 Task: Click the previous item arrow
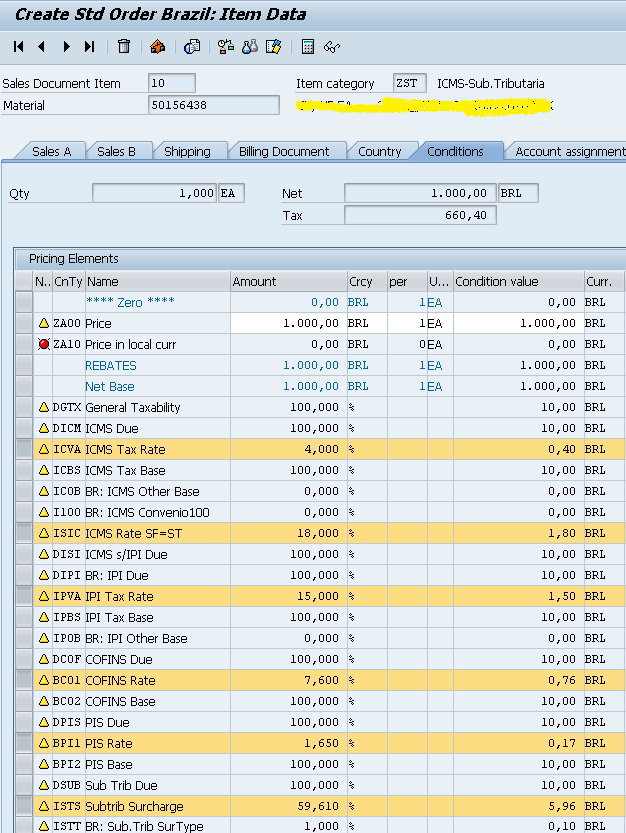(42, 46)
